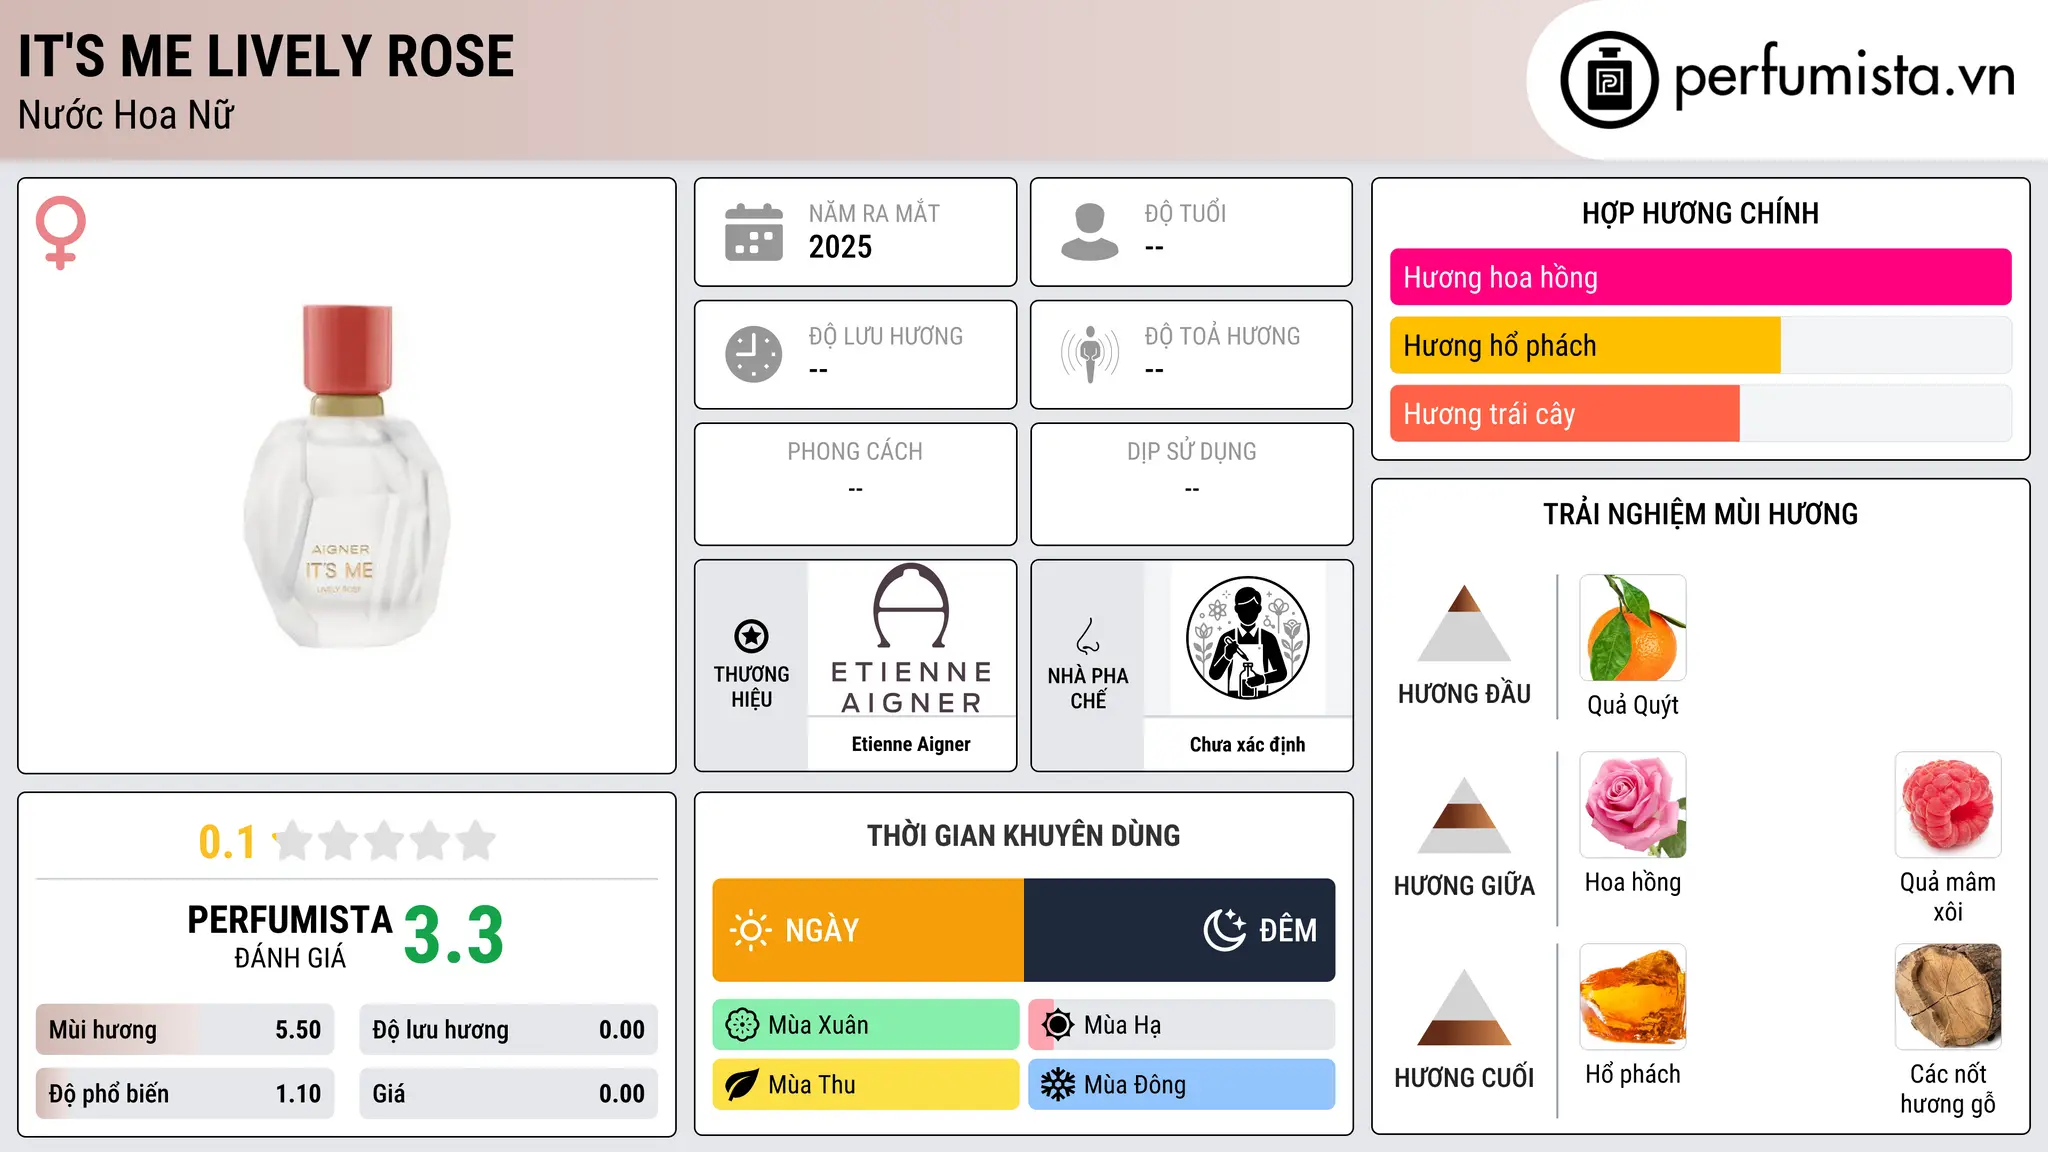The image size is (2048, 1152).
Task: Click the pyramid icon above Hương cuối
Action: pos(1464,1007)
